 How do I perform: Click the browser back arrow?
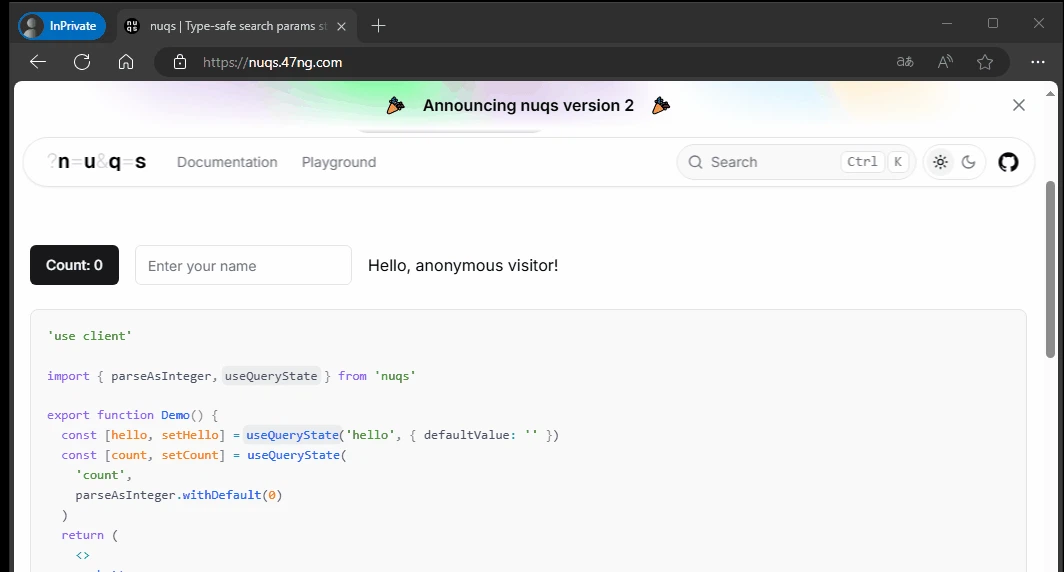click(38, 62)
